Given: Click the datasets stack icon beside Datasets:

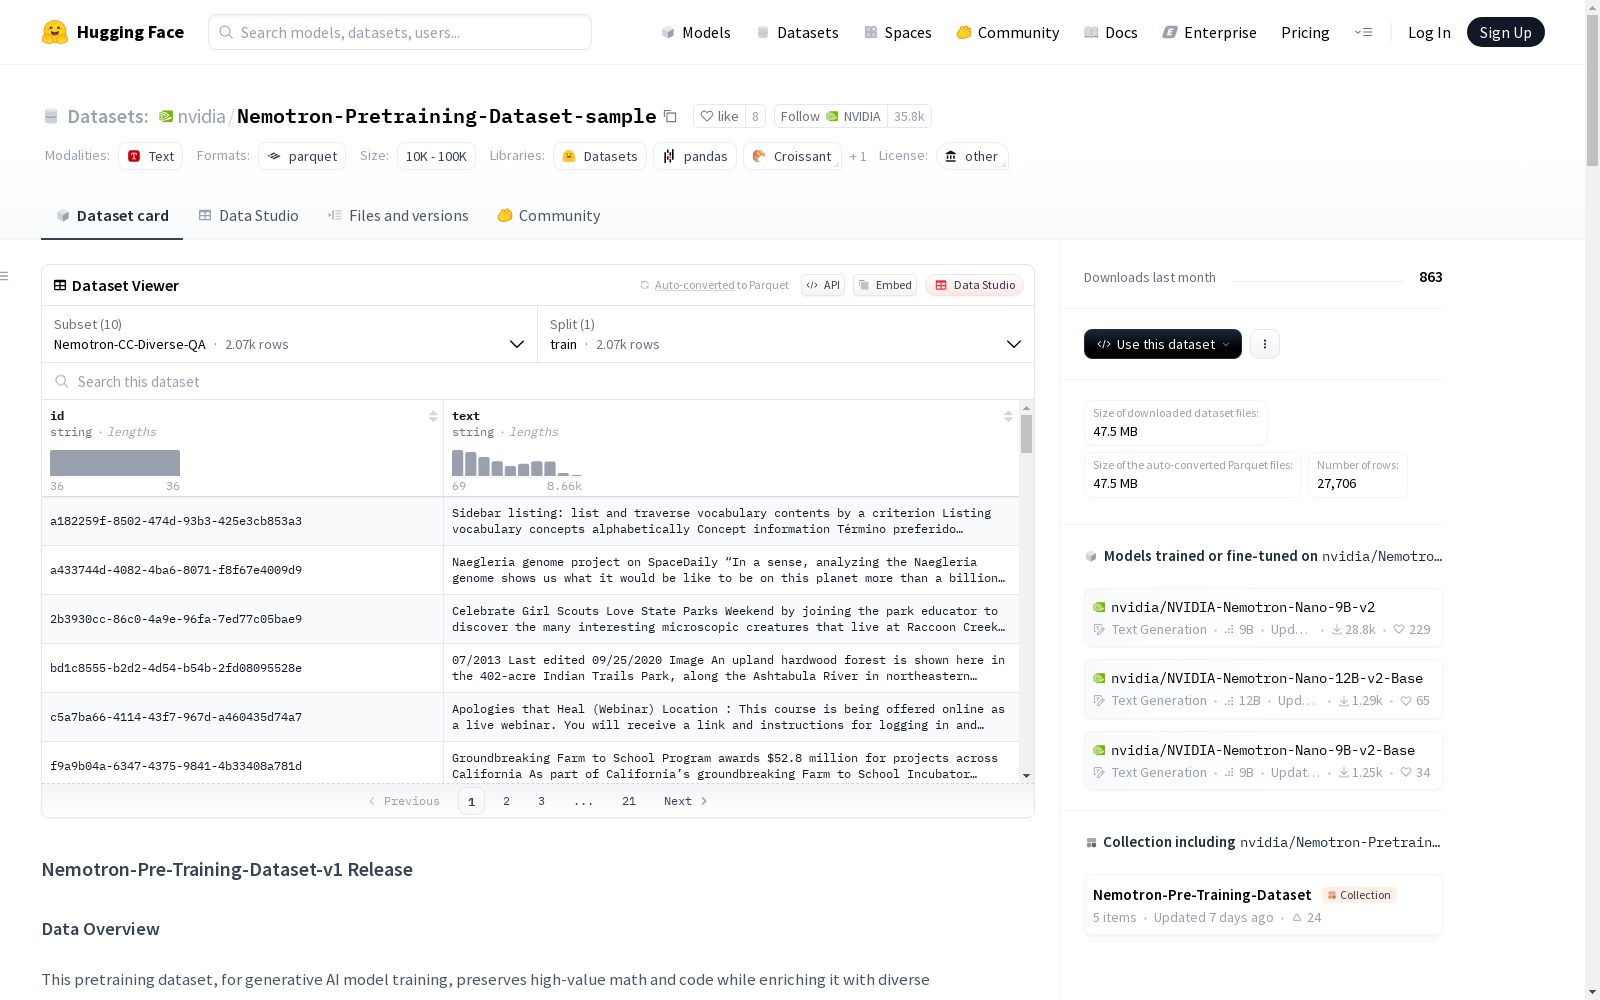Looking at the screenshot, I should tap(51, 116).
